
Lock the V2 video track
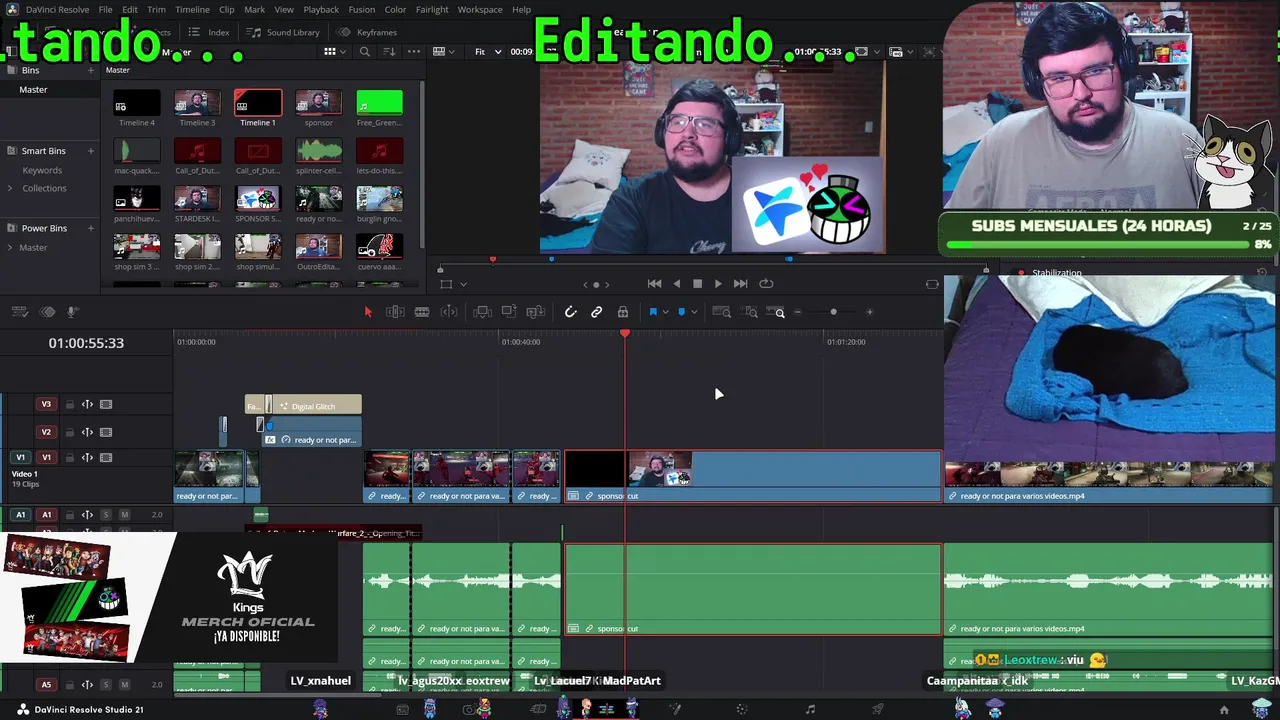pyautogui.click(x=69, y=433)
